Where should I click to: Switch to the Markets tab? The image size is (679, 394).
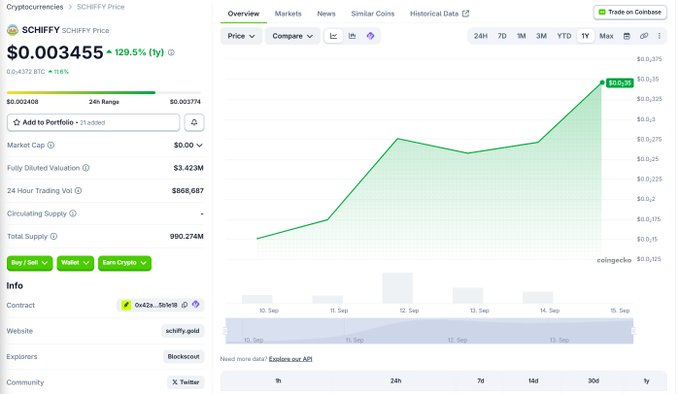pos(288,14)
